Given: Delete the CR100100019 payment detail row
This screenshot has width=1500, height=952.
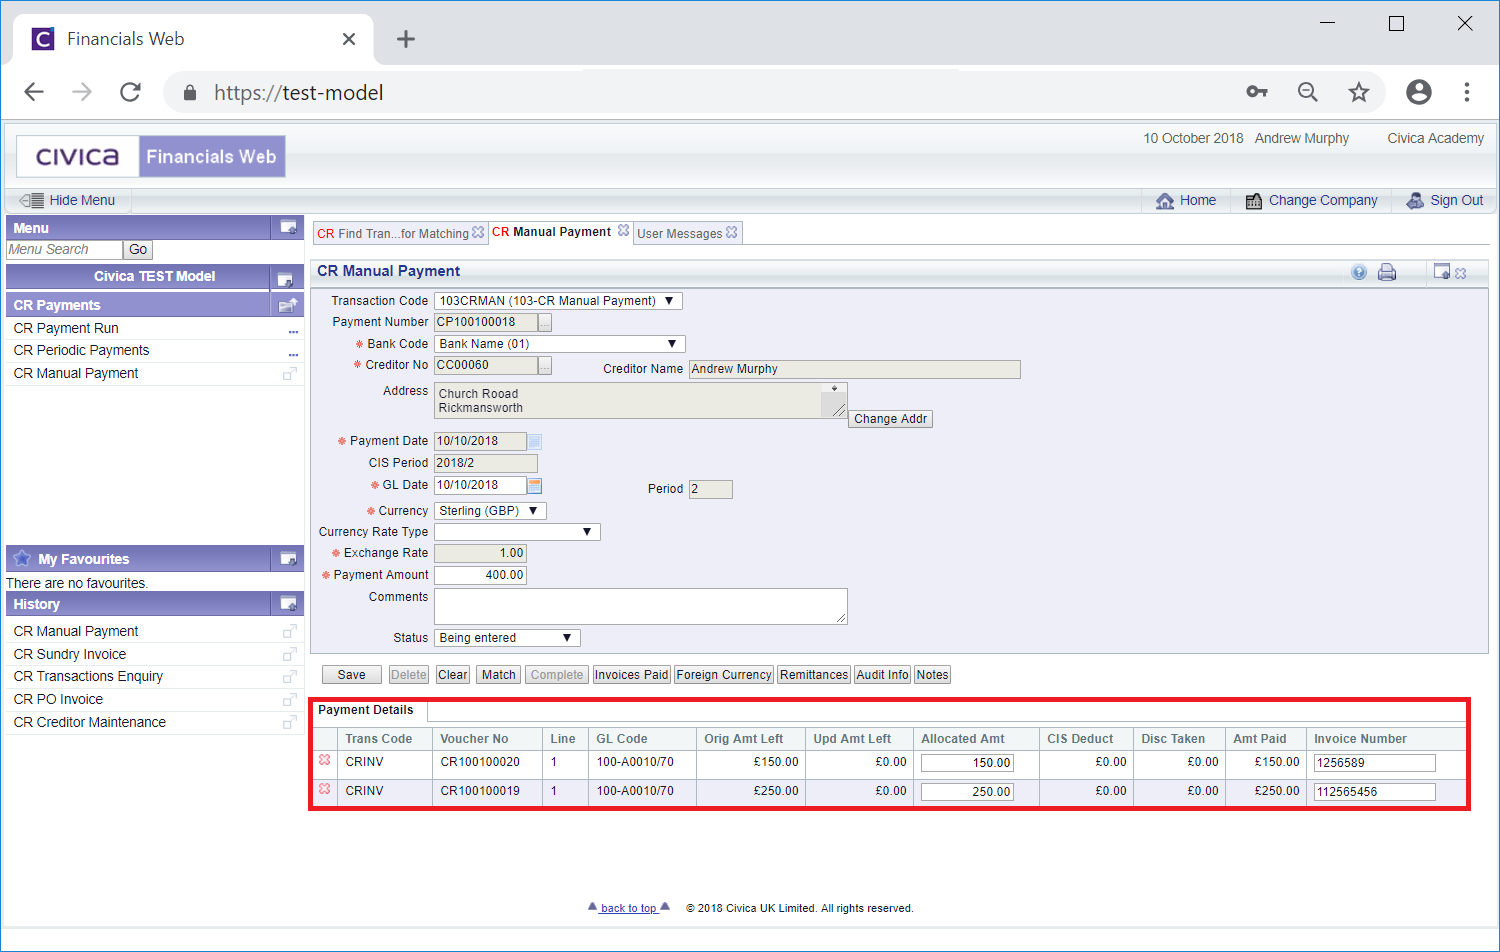Looking at the screenshot, I should click(325, 790).
